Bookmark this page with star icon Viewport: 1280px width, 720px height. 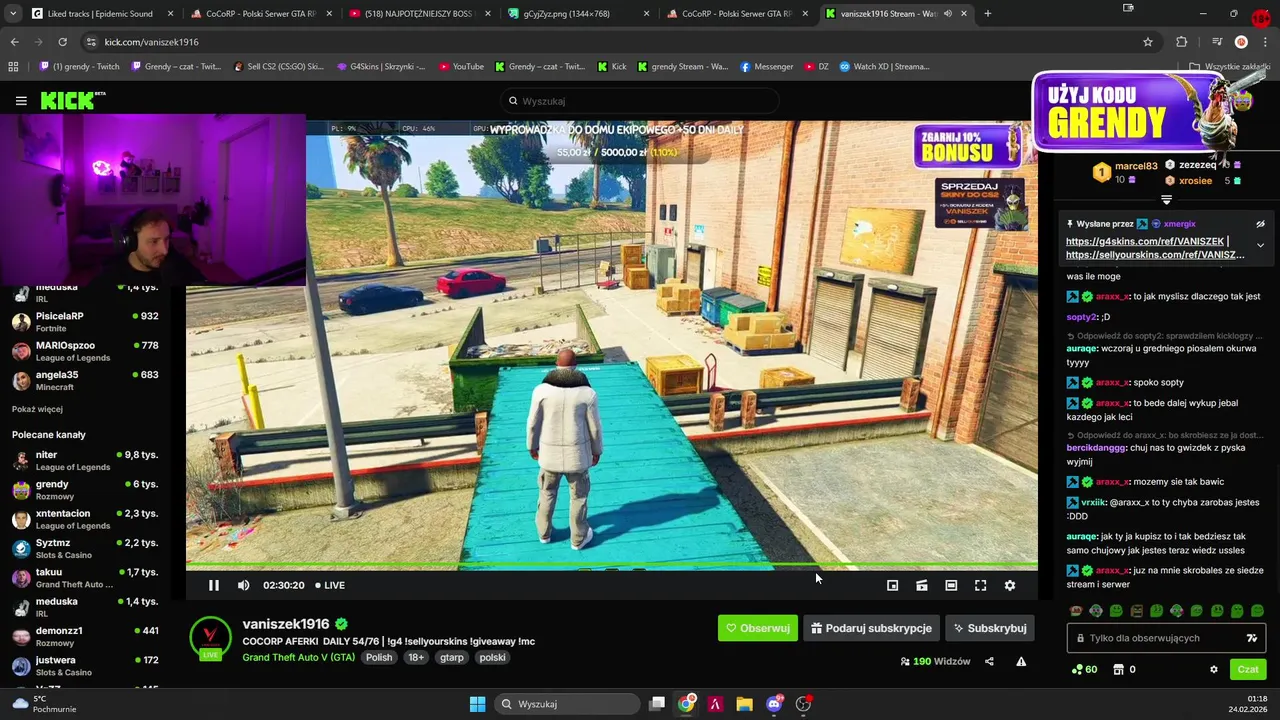1148,42
